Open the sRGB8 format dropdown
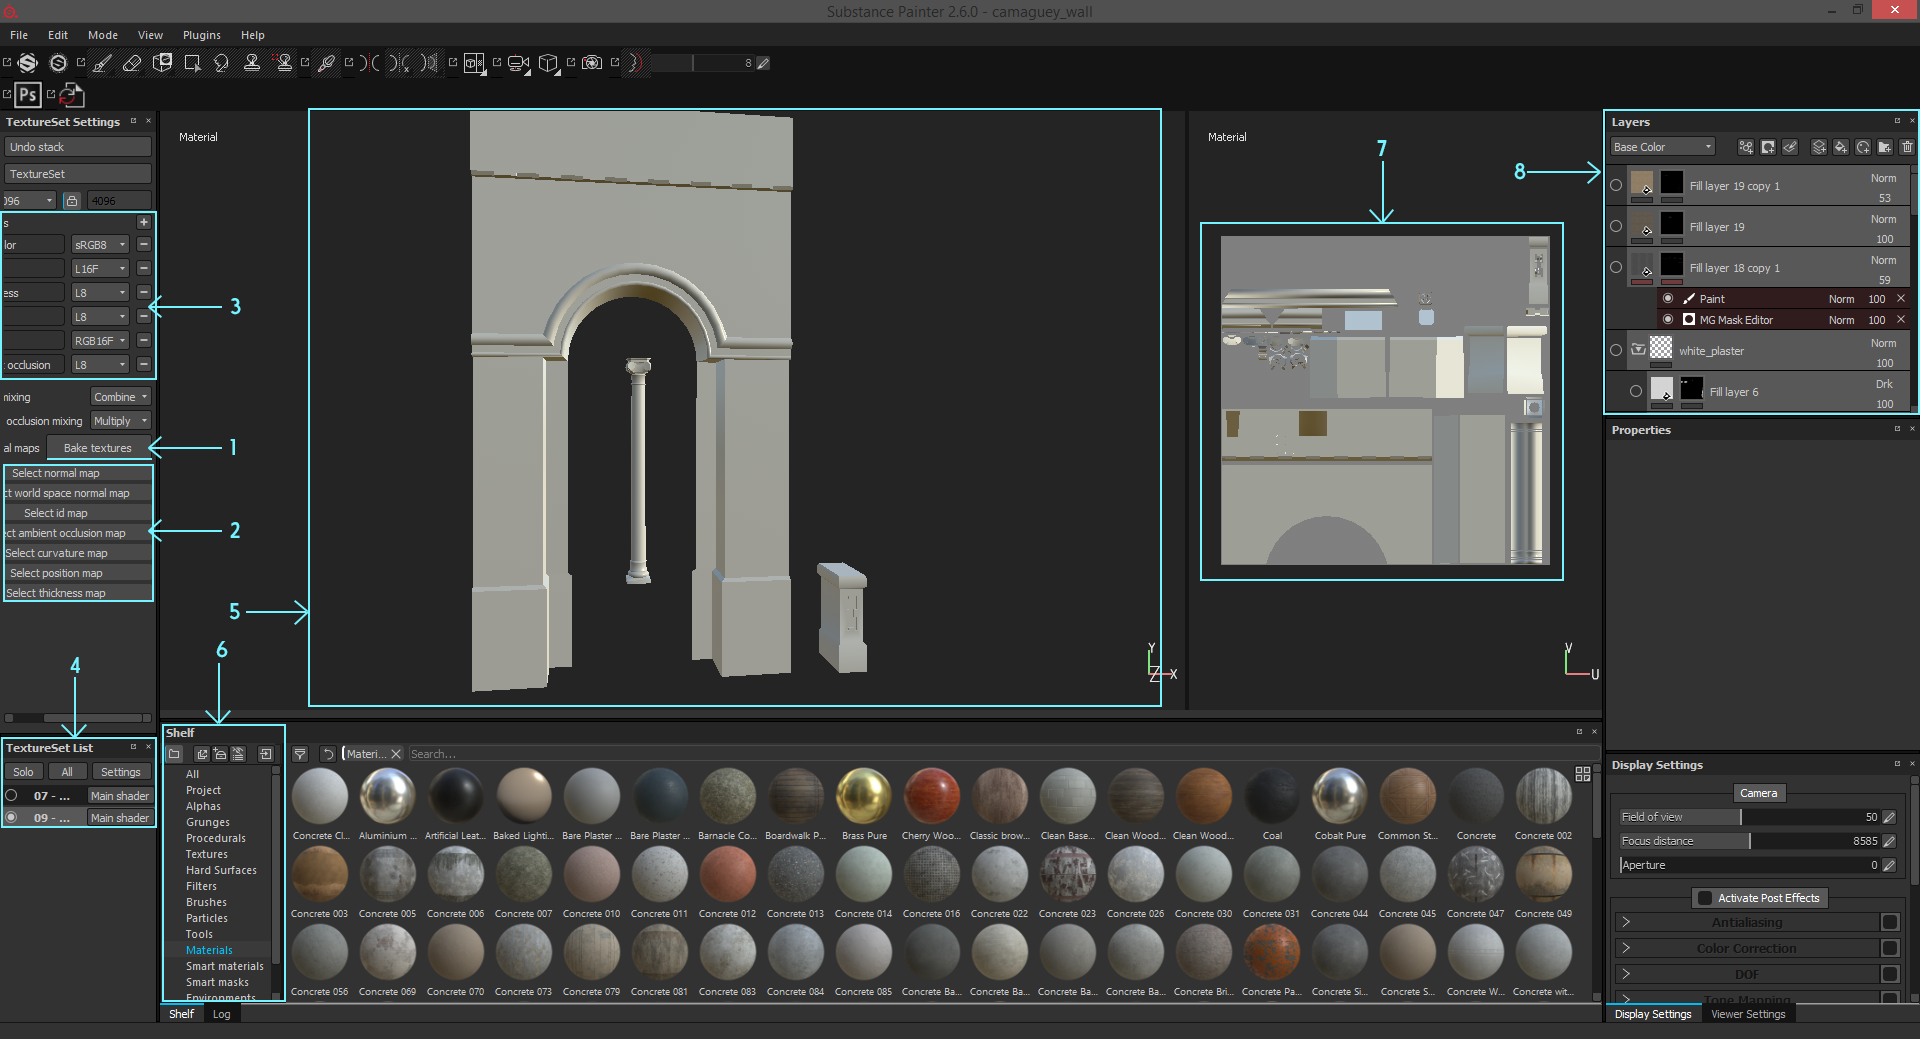 [x=101, y=245]
